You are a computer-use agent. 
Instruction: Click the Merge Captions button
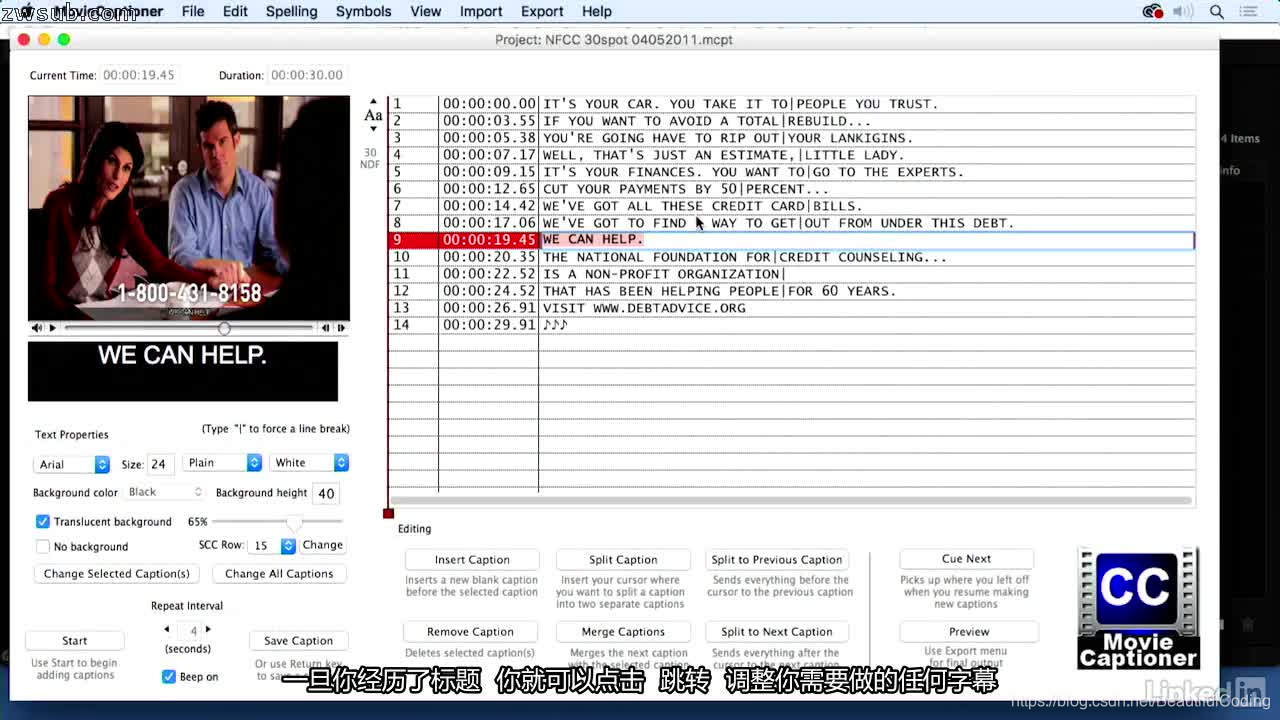(623, 632)
